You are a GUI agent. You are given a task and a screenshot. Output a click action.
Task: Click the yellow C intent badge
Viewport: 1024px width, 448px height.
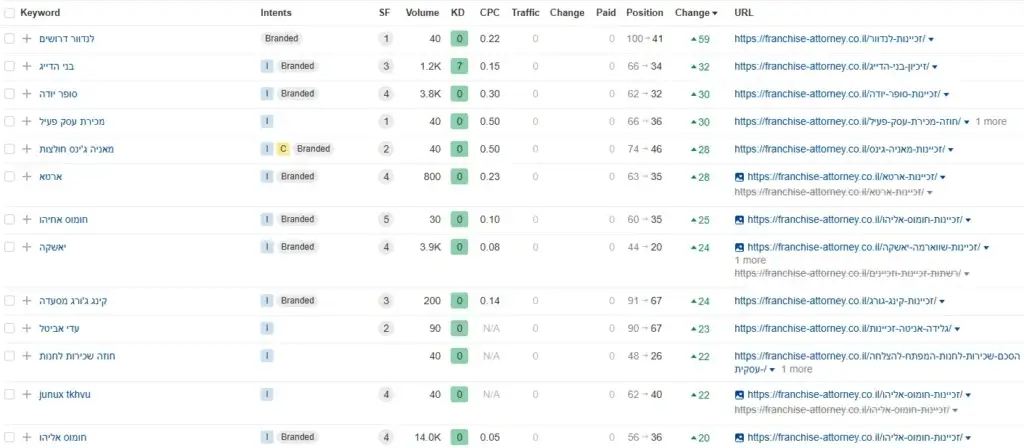(x=283, y=149)
